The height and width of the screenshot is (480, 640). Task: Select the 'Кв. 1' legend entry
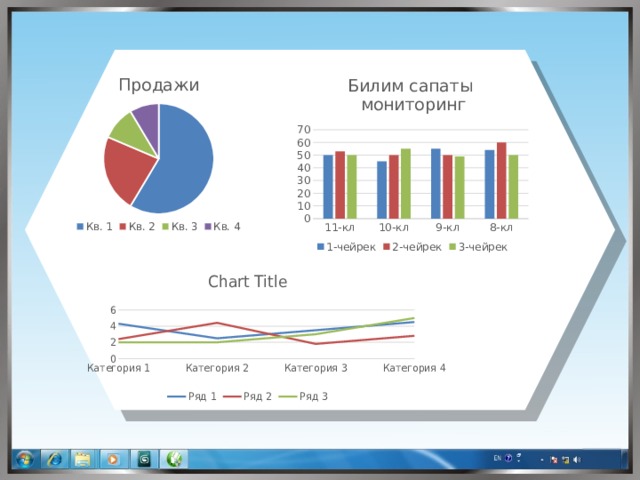[94, 227]
